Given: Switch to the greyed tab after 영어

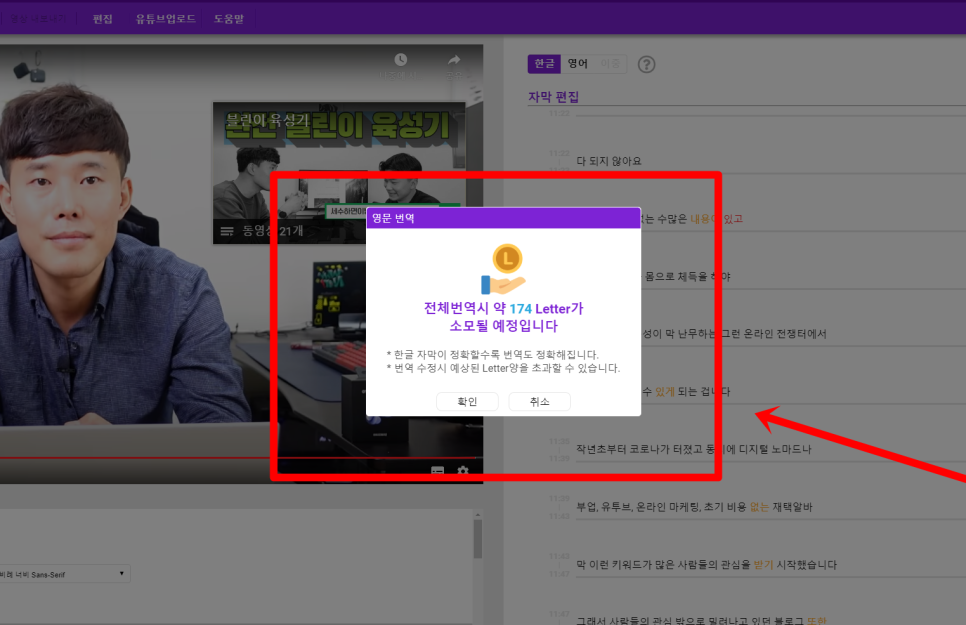Looking at the screenshot, I should click(x=610, y=63).
